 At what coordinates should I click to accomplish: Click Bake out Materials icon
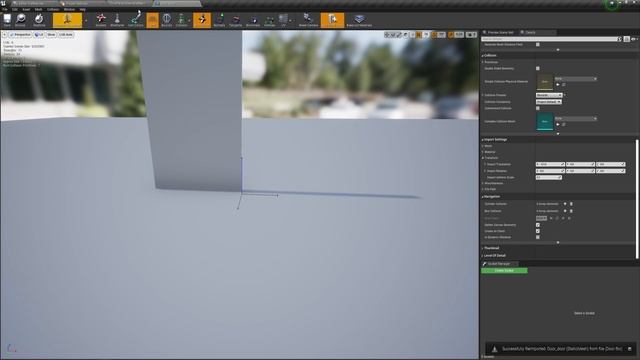pyautogui.click(x=359, y=20)
